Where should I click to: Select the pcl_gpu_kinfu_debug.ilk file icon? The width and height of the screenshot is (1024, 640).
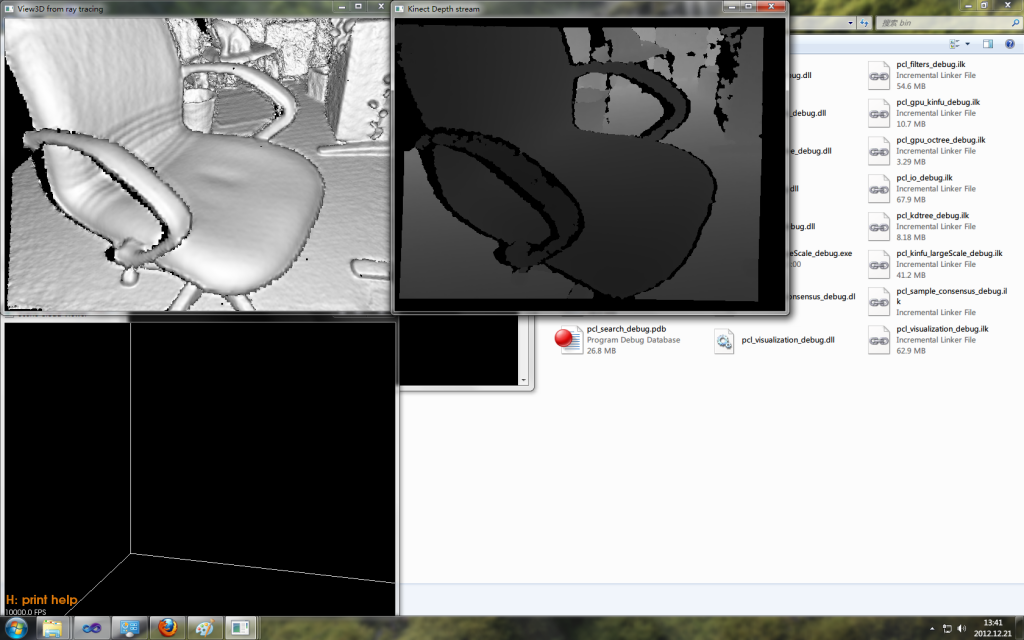pos(878,113)
